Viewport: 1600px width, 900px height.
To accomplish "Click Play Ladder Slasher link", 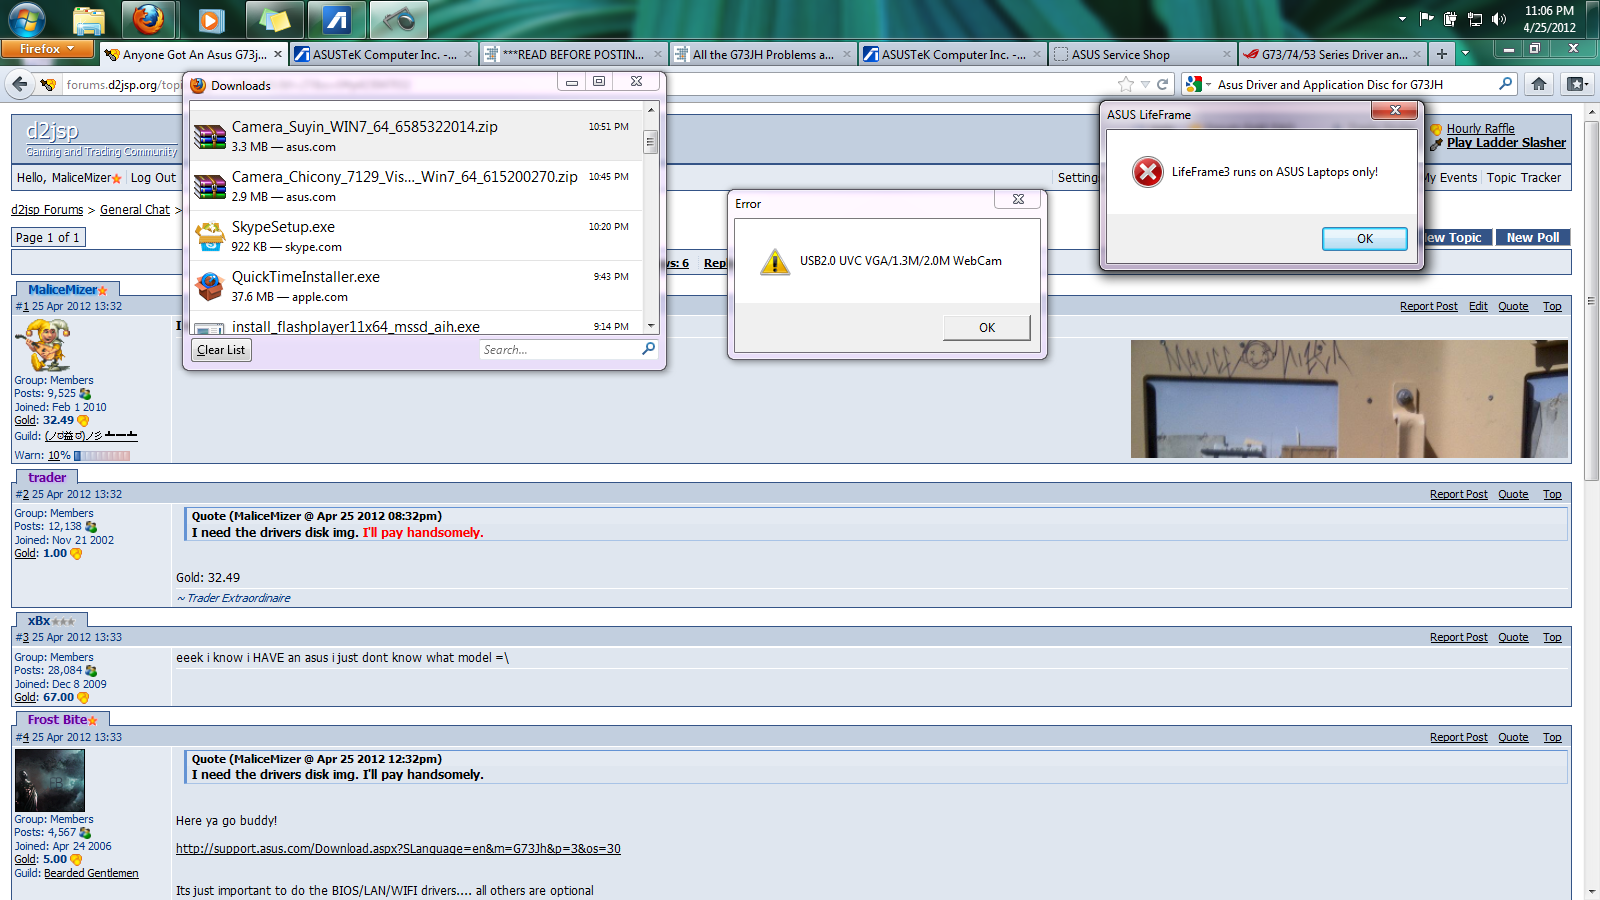I will point(1506,143).
